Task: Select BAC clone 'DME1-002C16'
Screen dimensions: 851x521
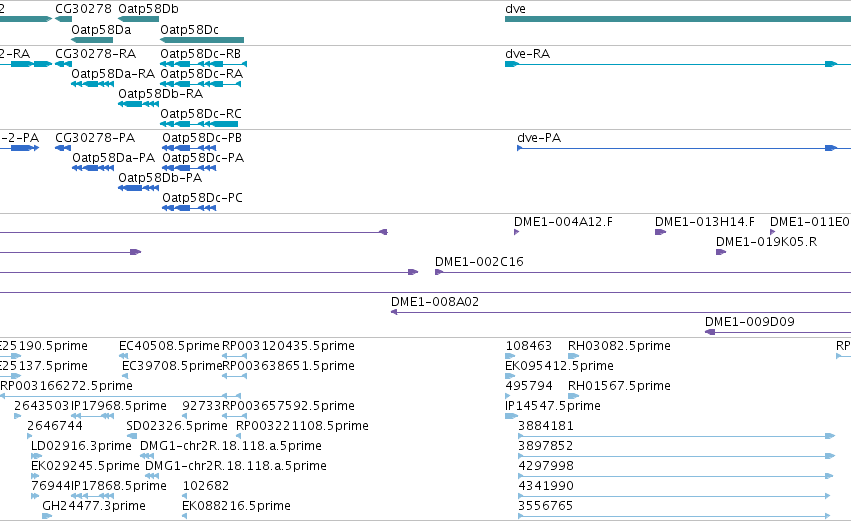Action: click(479, 262)
